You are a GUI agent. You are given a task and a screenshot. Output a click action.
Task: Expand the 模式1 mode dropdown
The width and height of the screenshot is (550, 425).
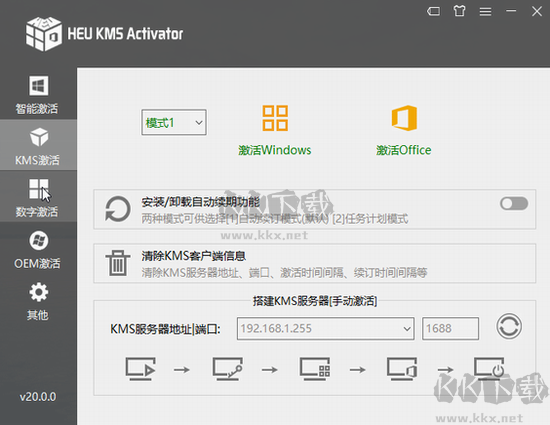tap(174, 122)
